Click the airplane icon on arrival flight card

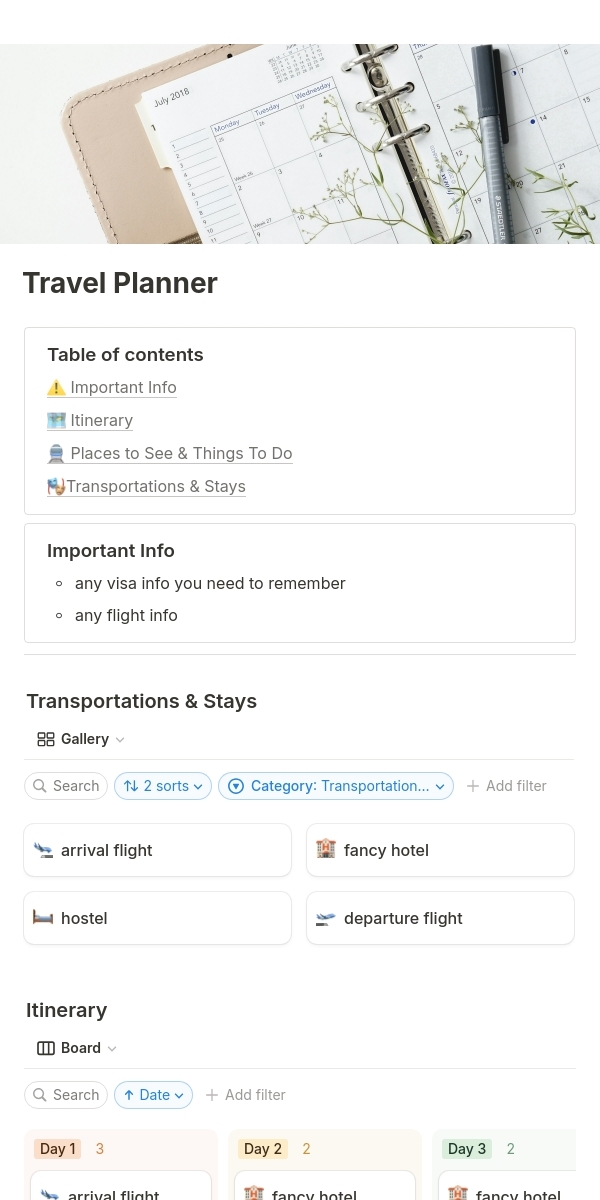pos(43,850)
